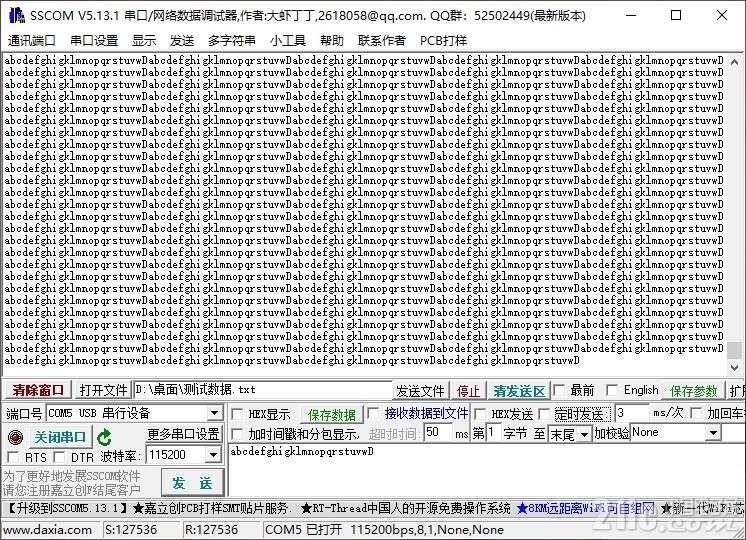Toggle 加时间戳和分包显示 checkbox
Image resolution: width=746 pixels, height=540 pixels.
coord(237,434)
